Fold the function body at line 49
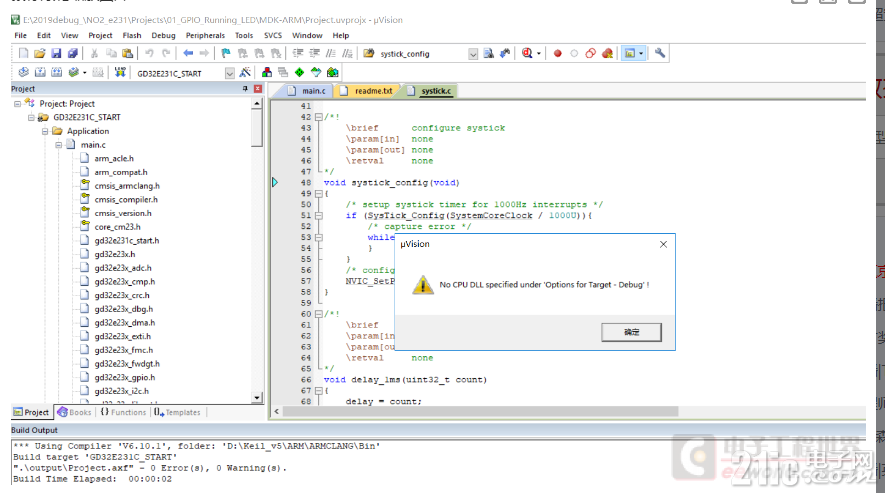The width and height of the screenshot is (885, 493). tap(318, 194)
